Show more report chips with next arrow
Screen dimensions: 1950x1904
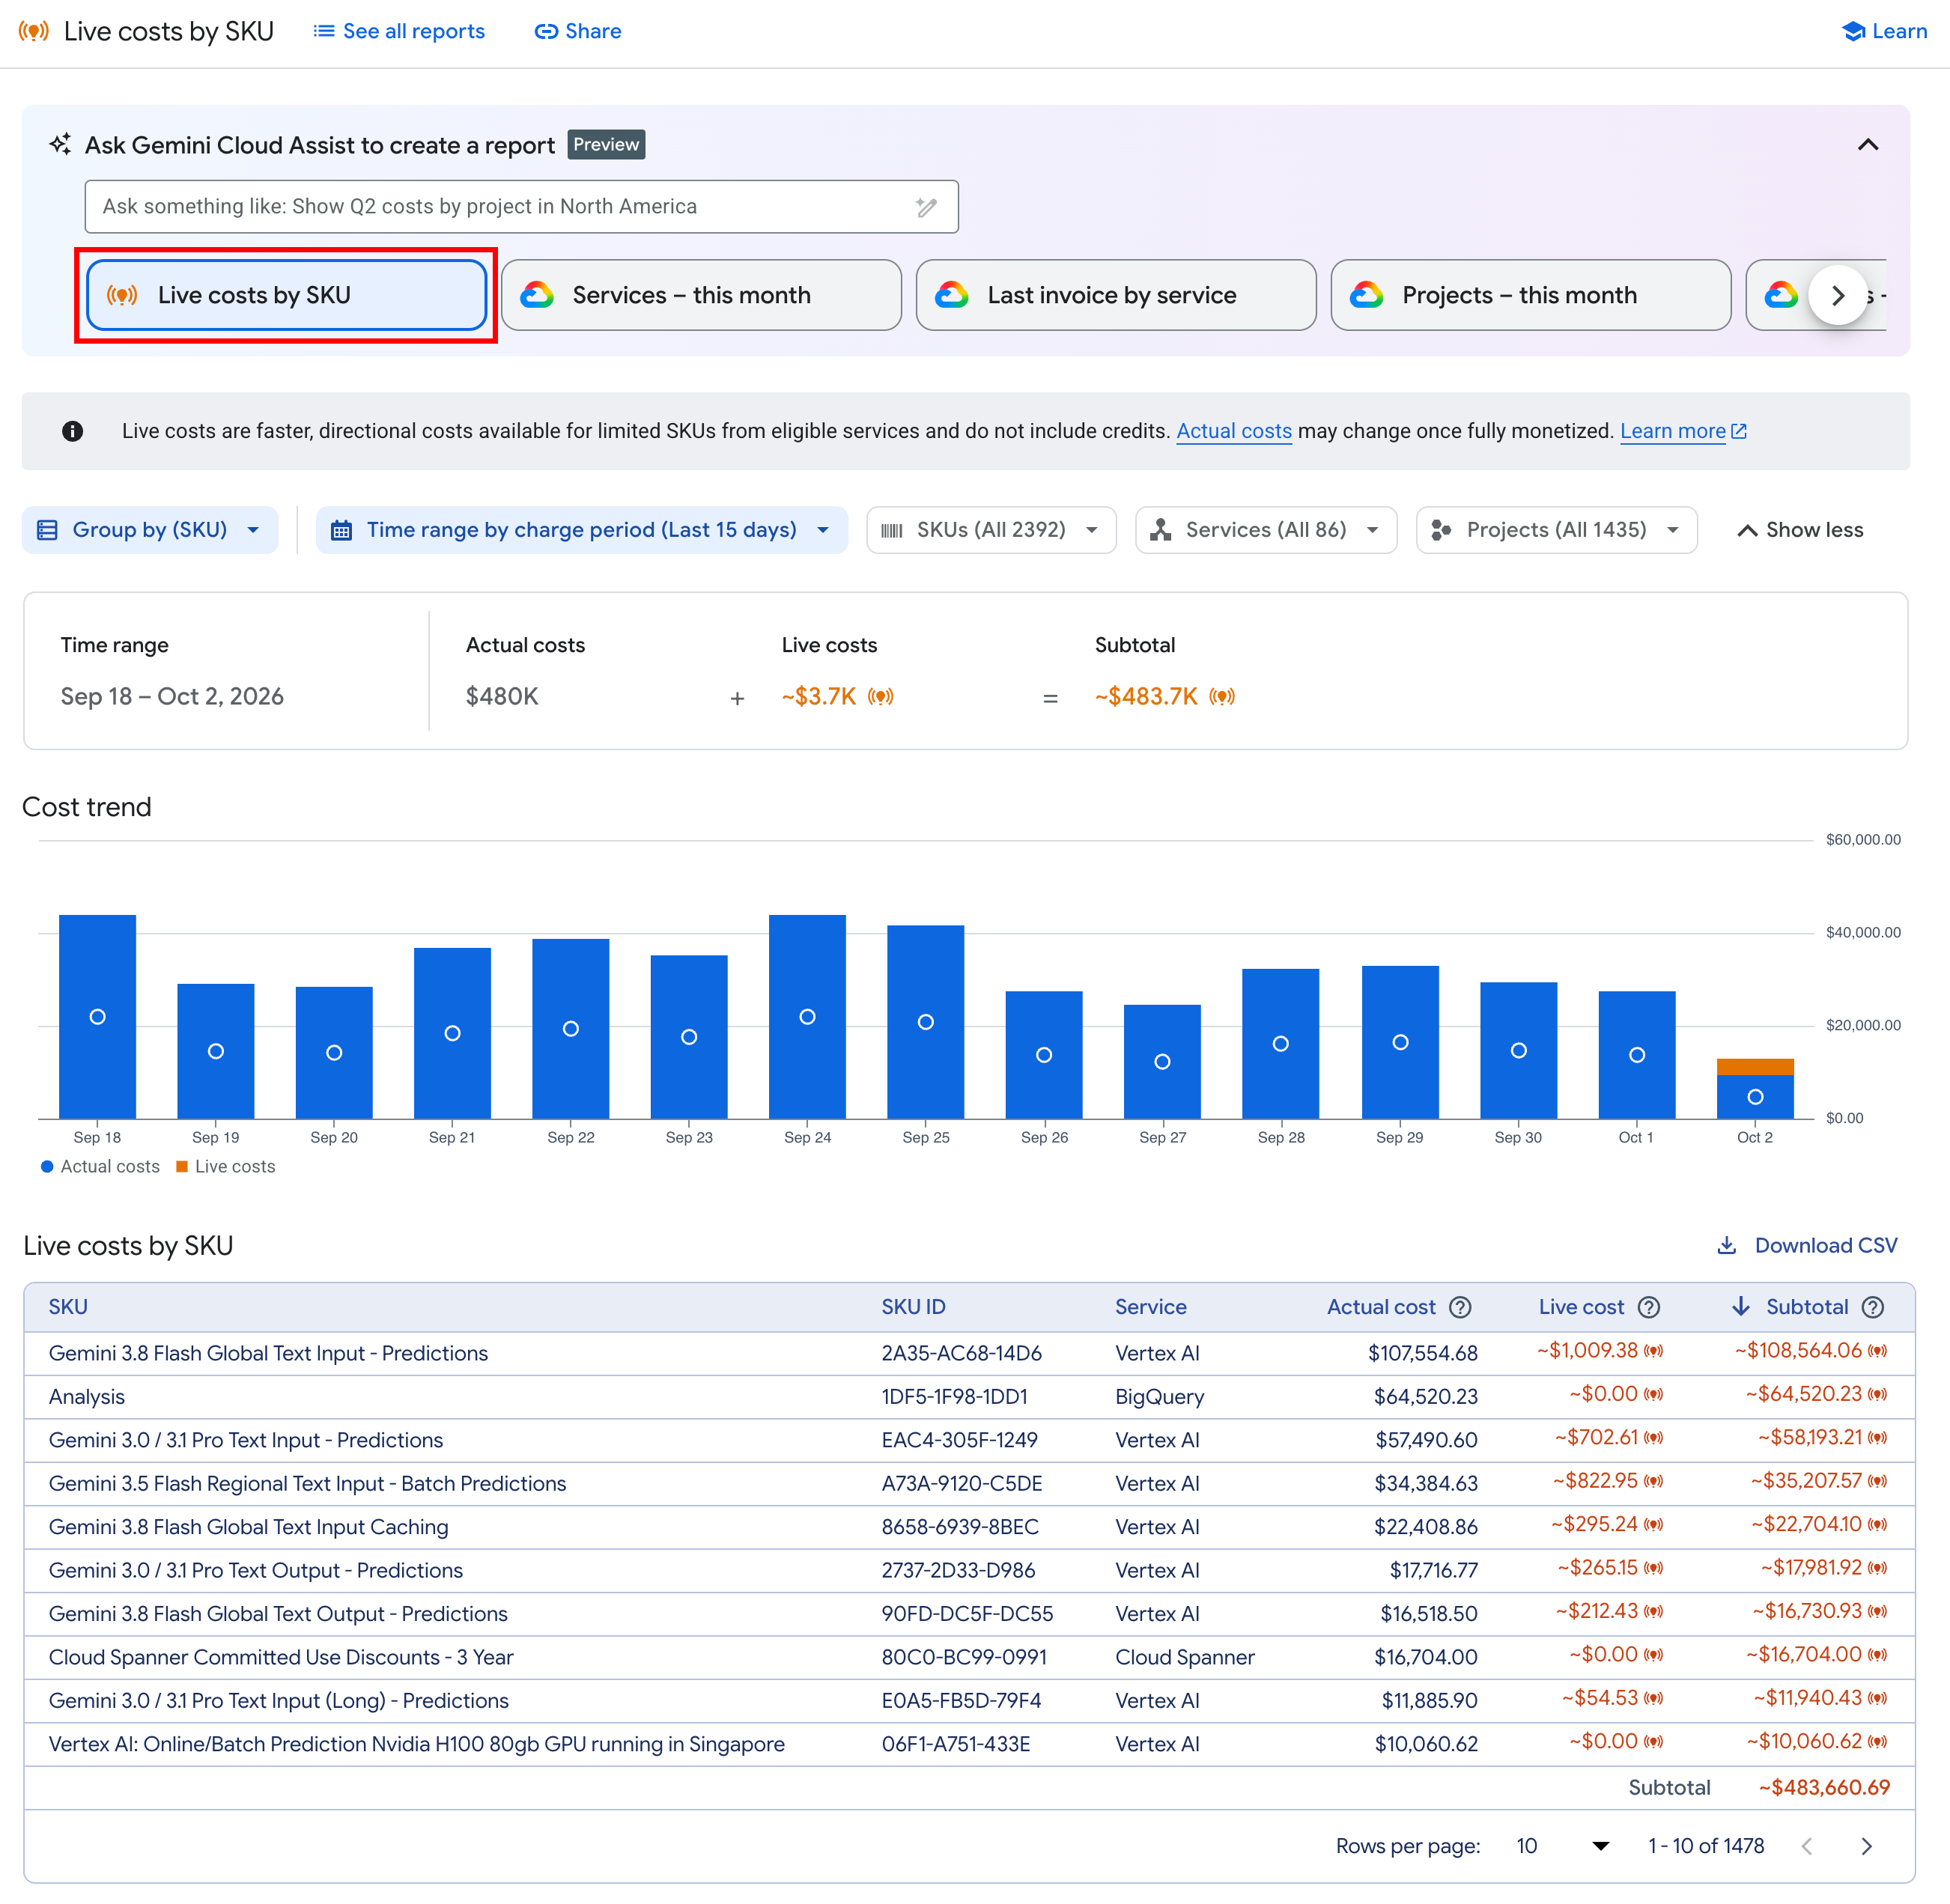[1837, 295]
